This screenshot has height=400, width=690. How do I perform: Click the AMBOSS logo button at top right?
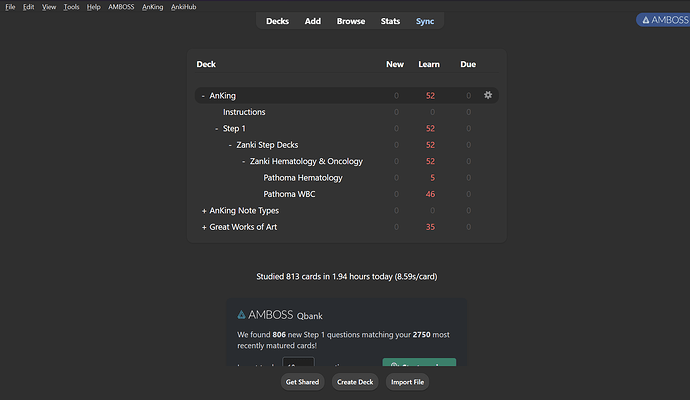[663, 20]
